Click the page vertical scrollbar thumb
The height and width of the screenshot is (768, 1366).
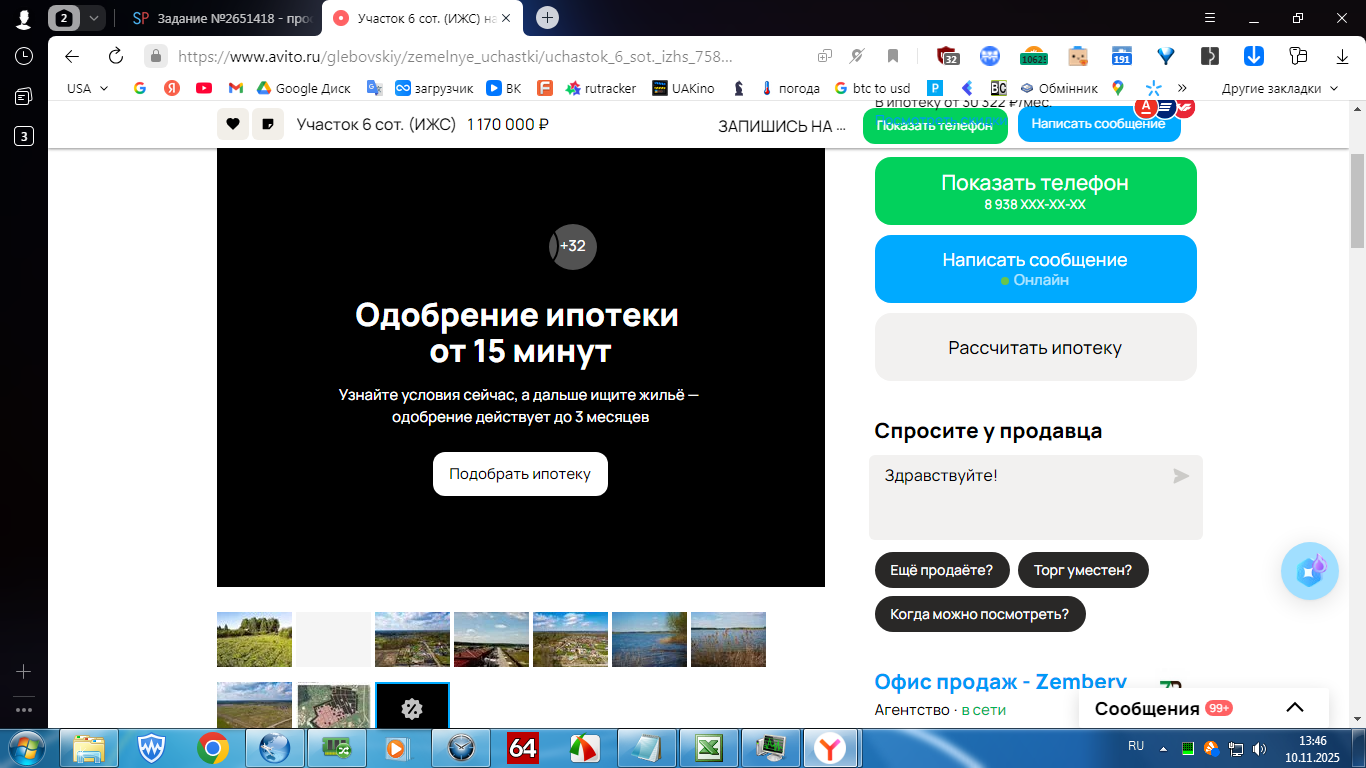[x=1357, y=202]
